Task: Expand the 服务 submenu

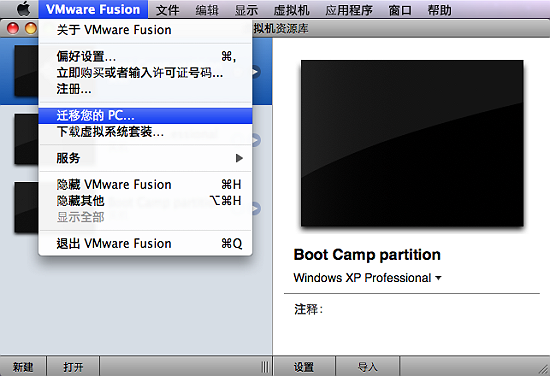Action: (x=145, y=158)
